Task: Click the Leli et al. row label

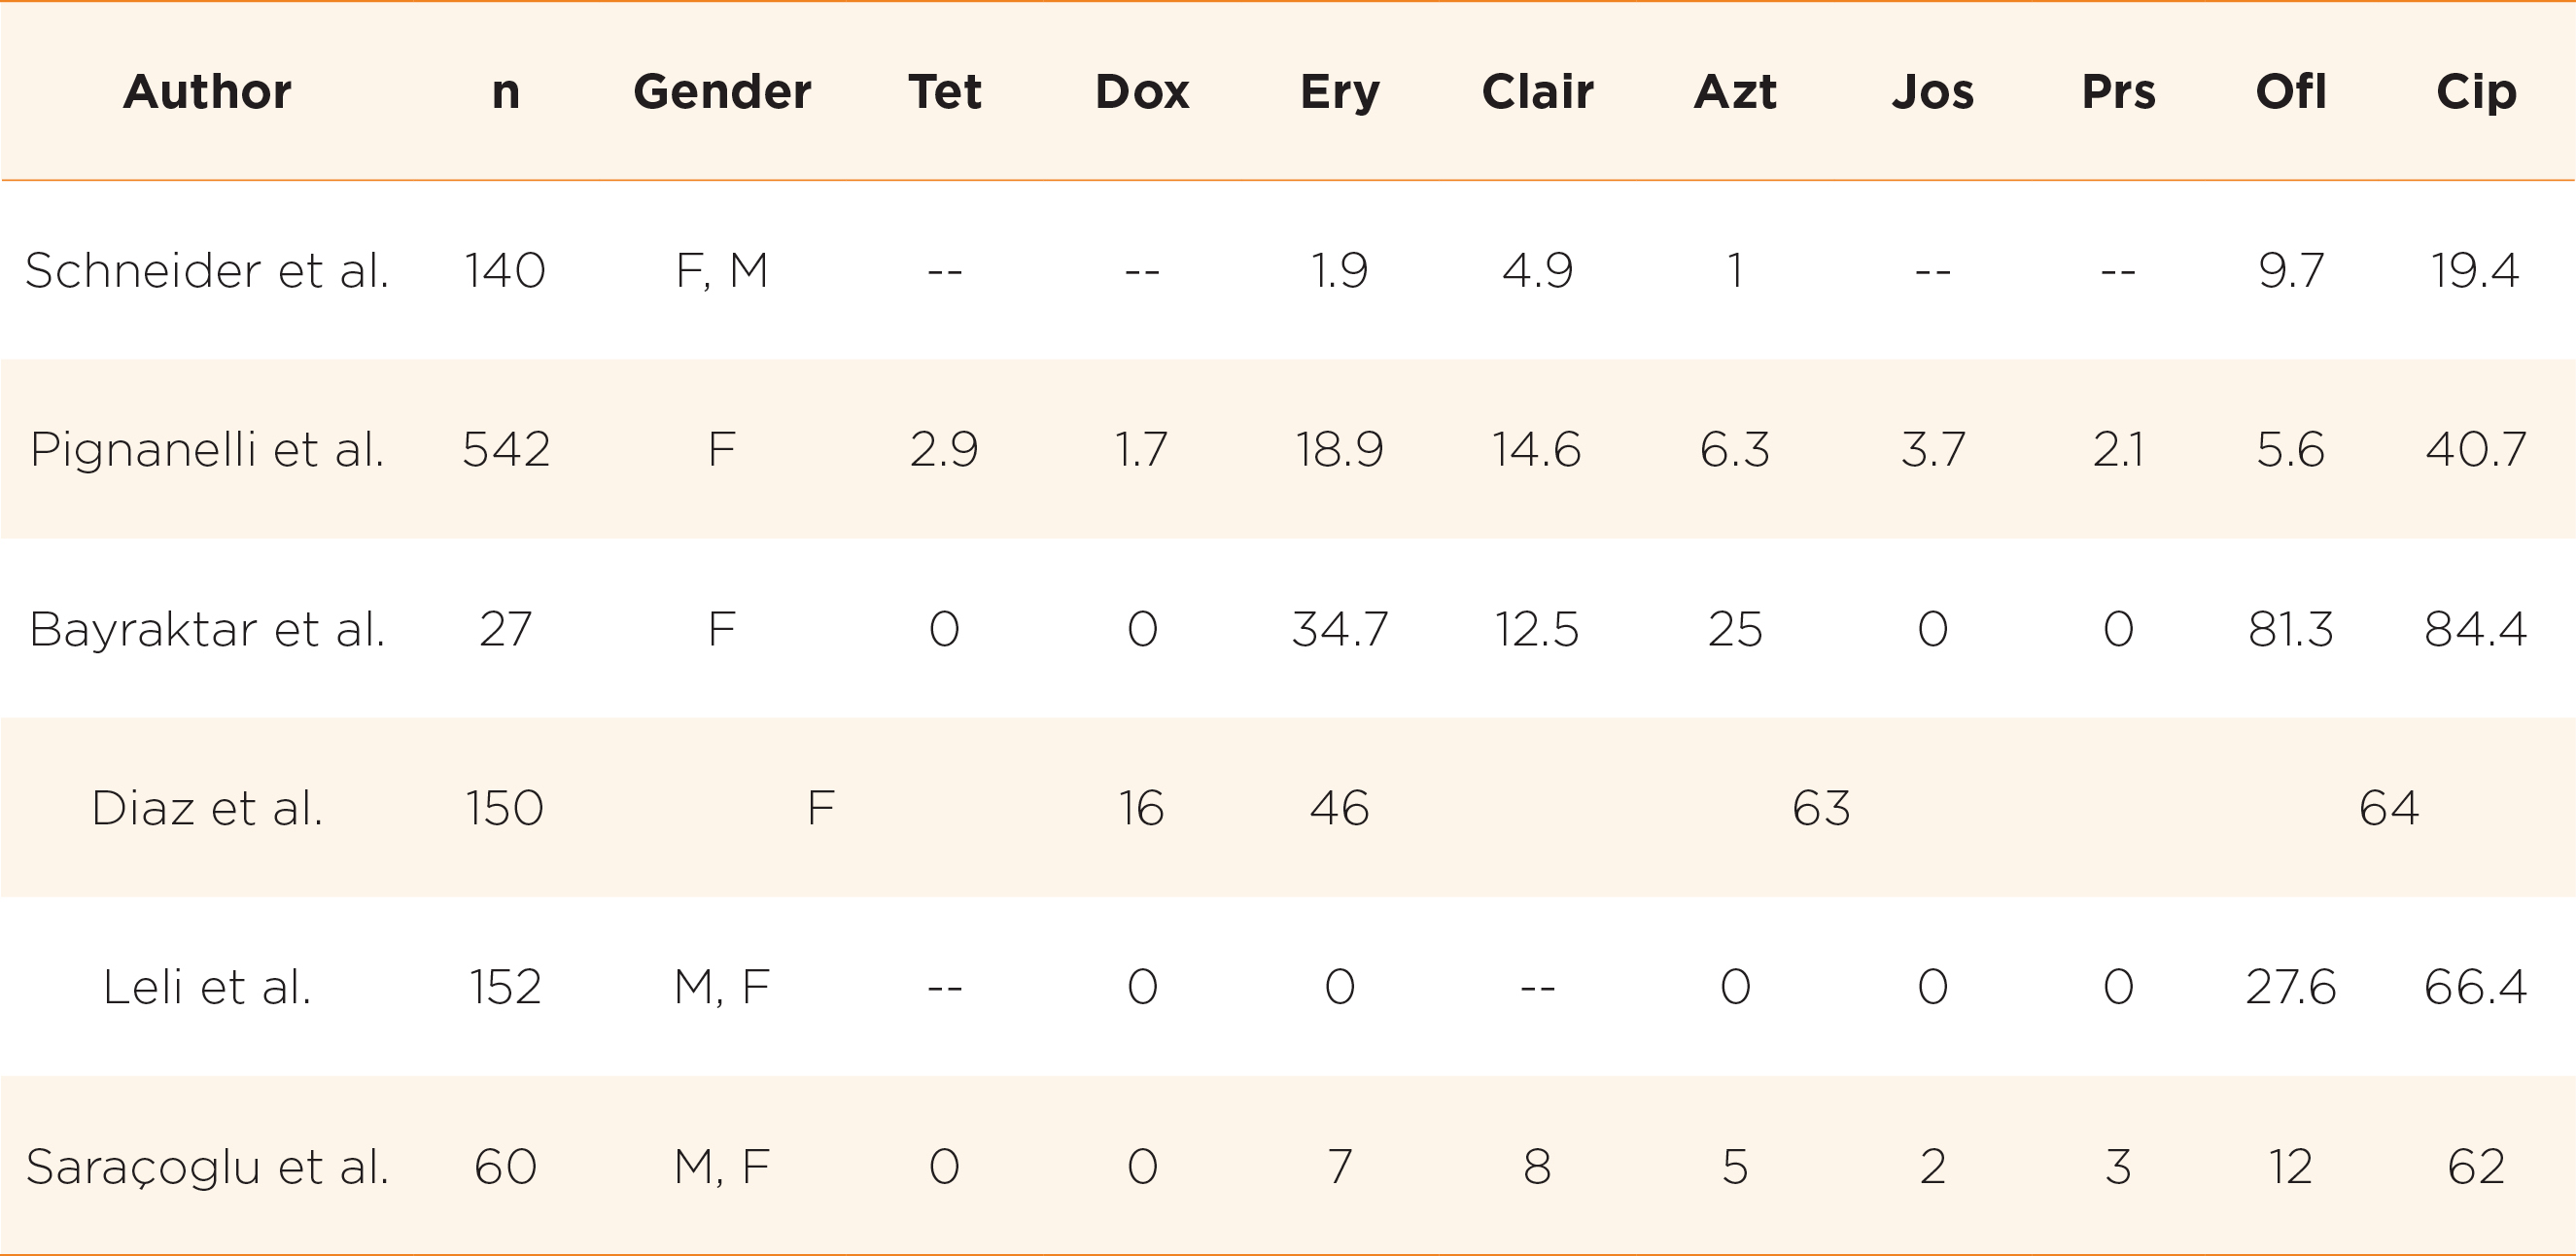Action: [207, 987]
